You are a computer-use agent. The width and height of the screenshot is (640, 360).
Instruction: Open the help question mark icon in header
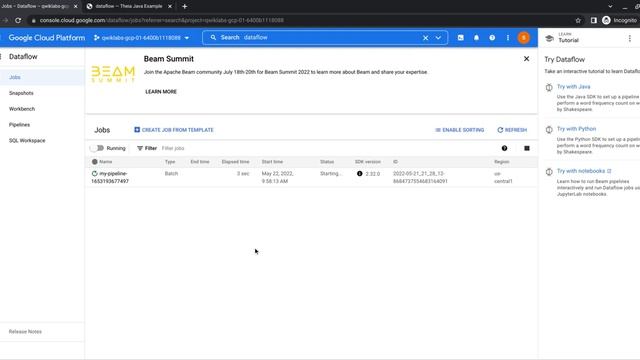[492, 38]
